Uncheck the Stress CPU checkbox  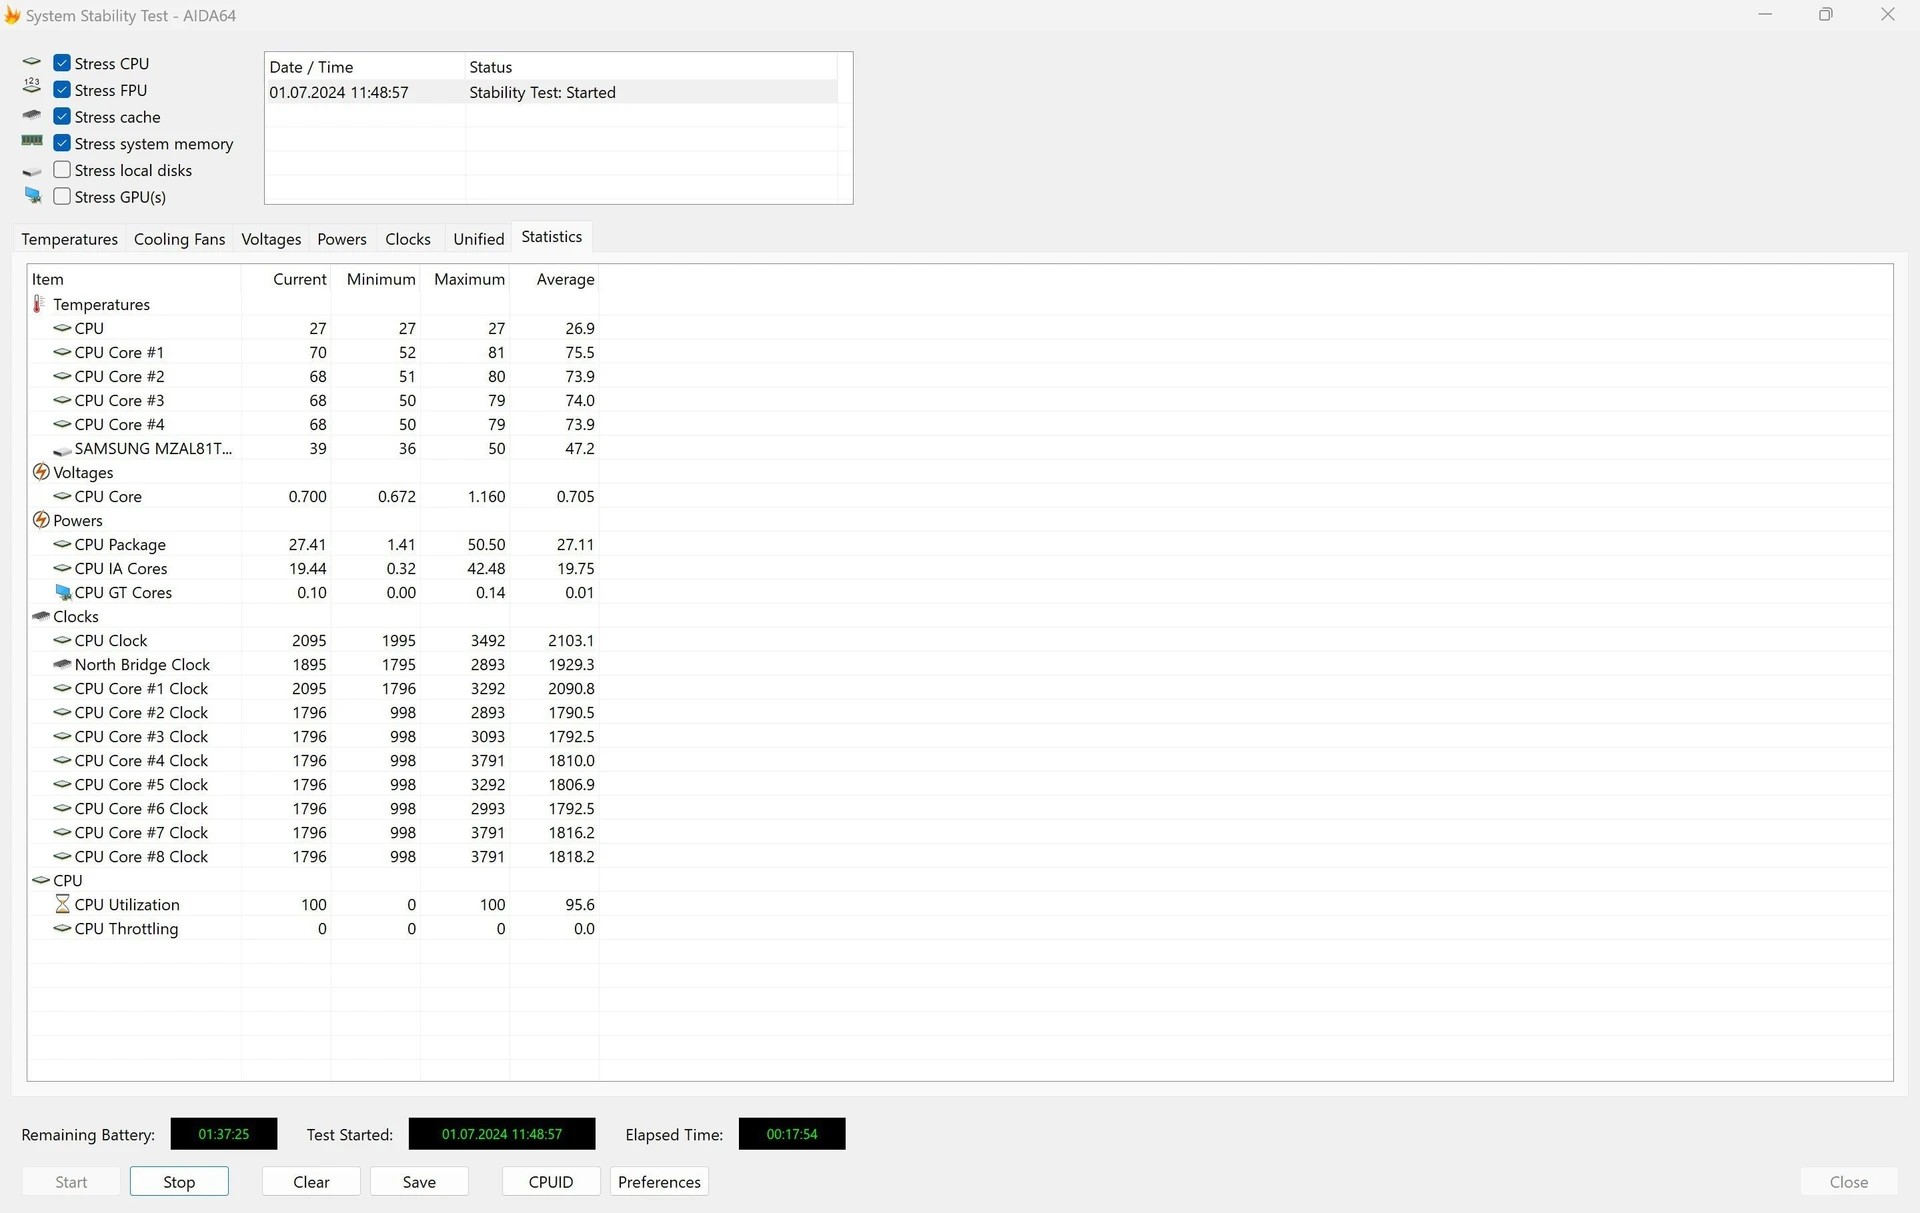point(62,63)
